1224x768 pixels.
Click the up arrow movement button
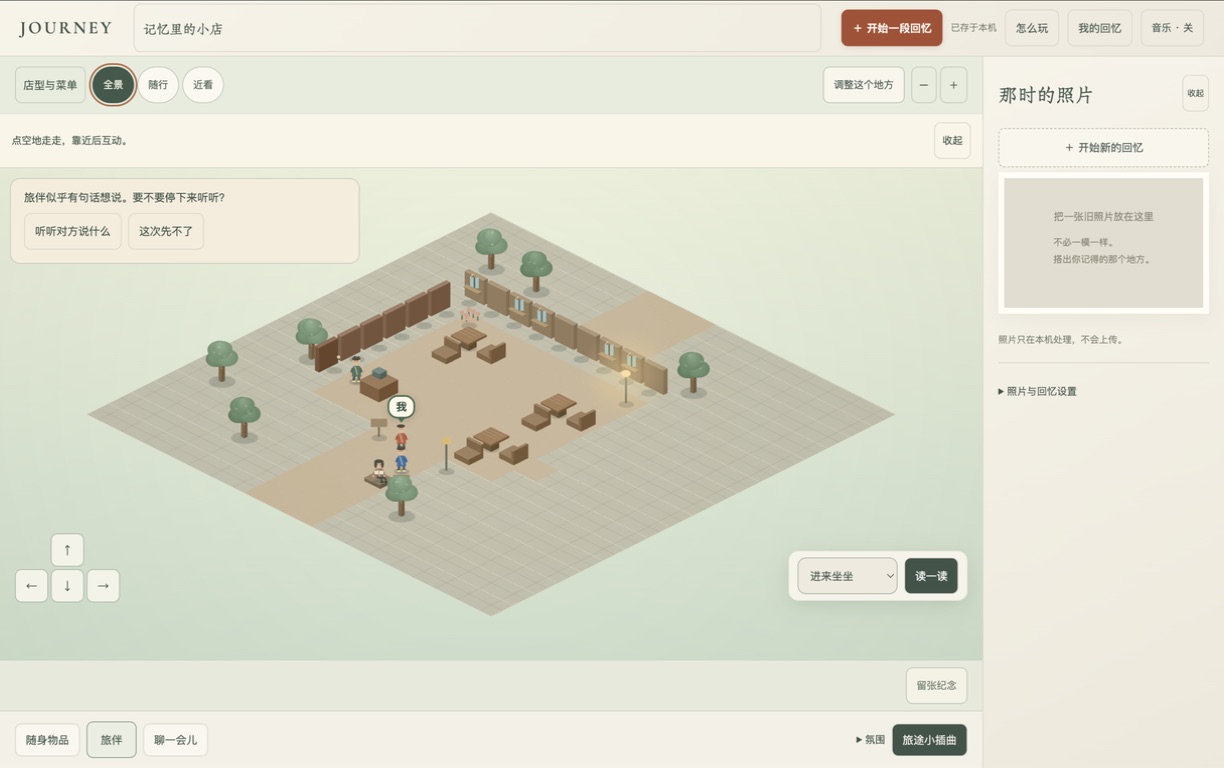point(67,550)
